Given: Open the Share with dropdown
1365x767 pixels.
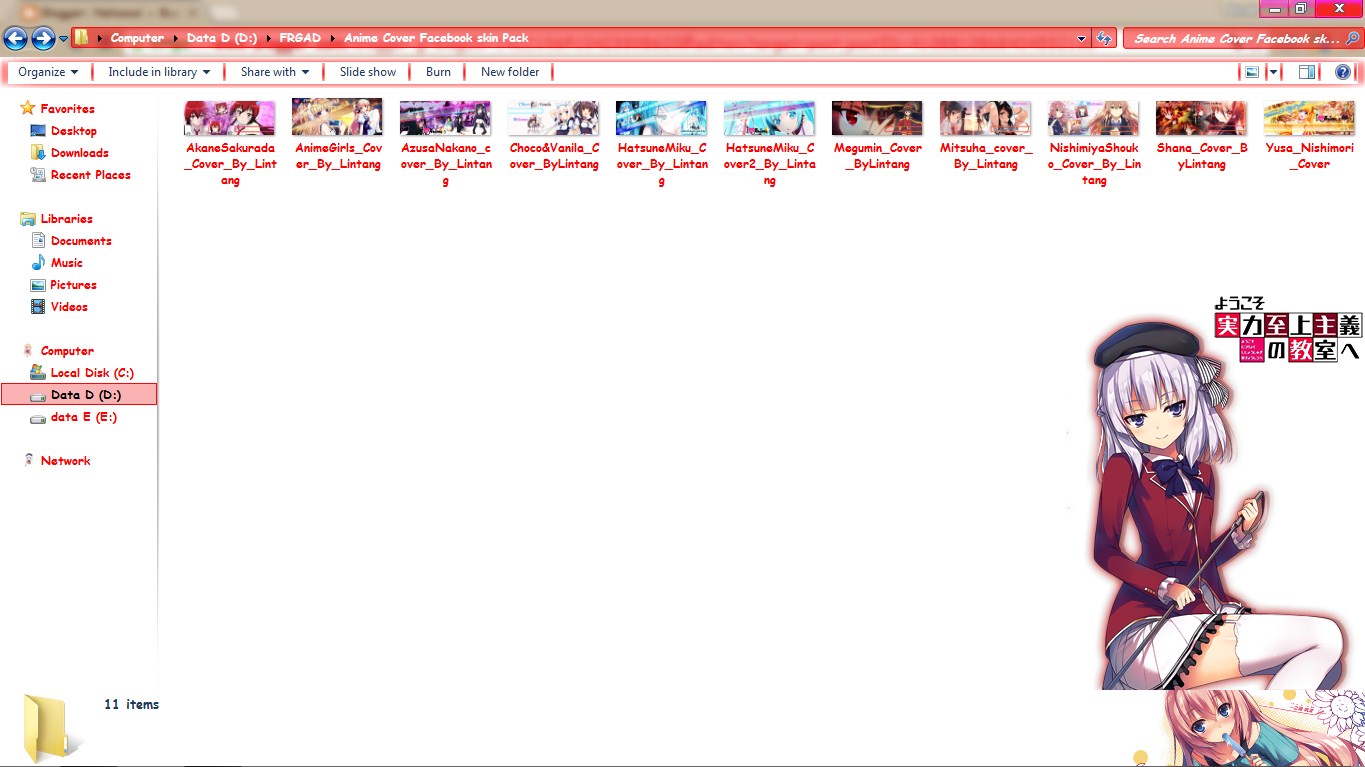Looking at the screenshot, I should 273,71.
